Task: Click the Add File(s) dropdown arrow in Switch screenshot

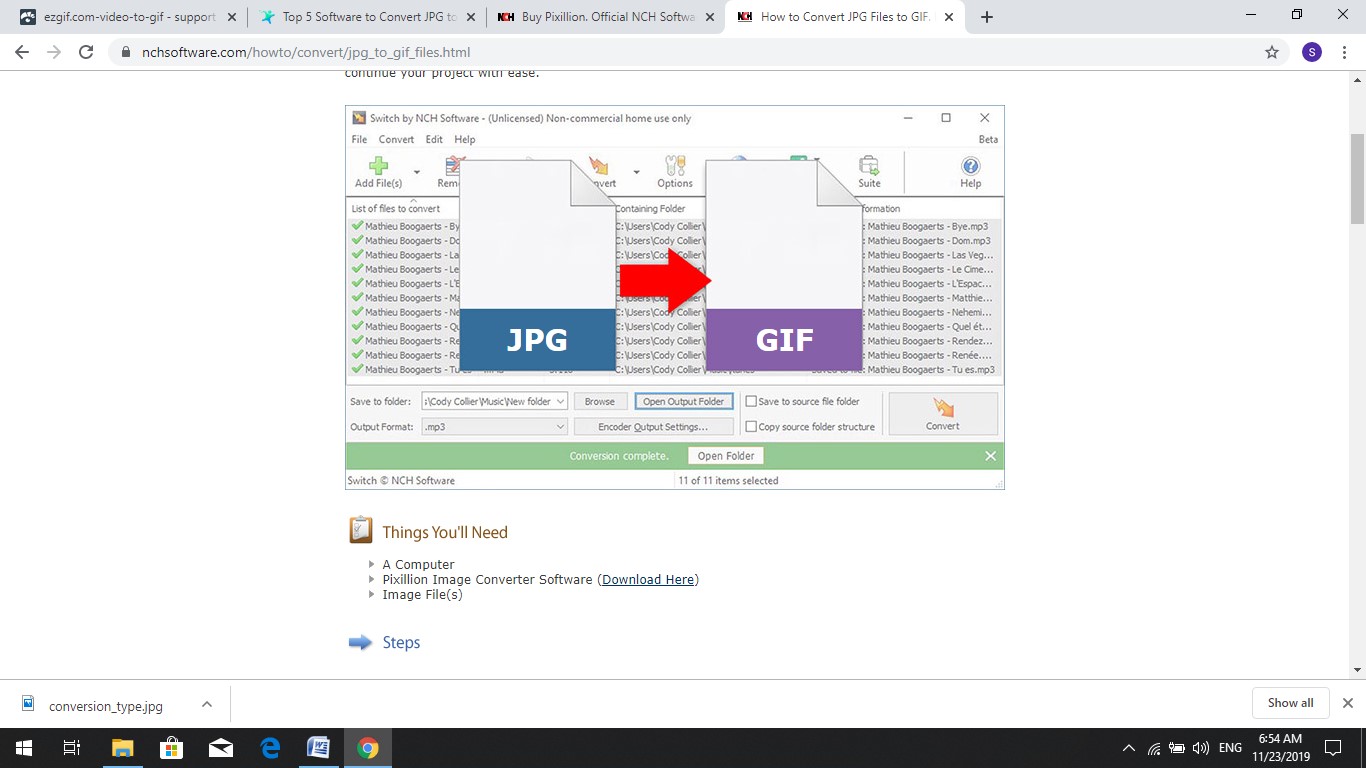Action: click(417, 172)
